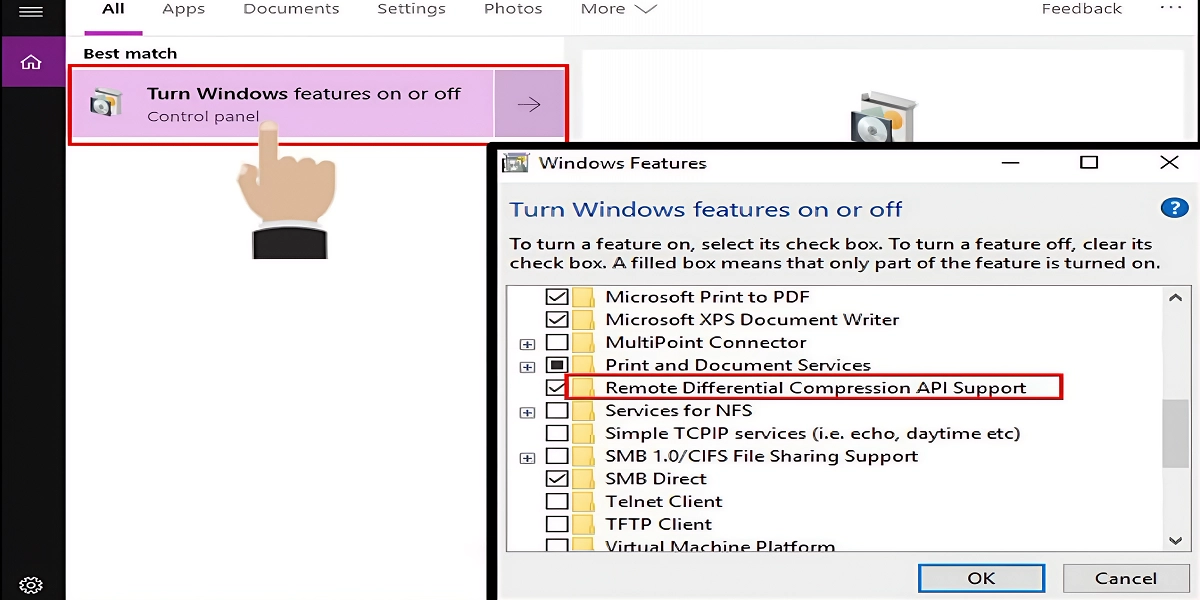The width and height of the screenshot is (1200, 600).
Task: Switch to the Settings search tab
Action: click(x=411, y=9)
